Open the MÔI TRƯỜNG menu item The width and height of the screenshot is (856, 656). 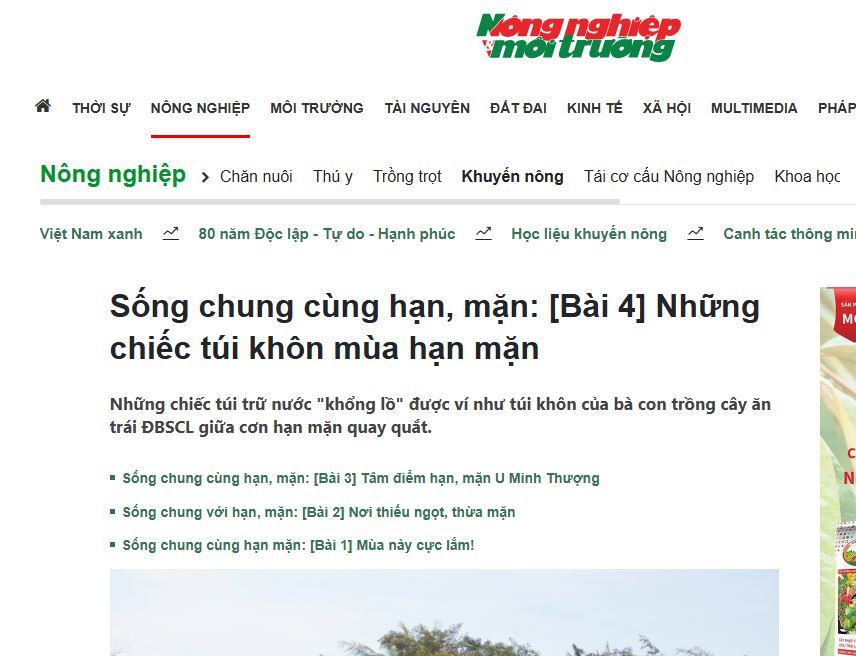click(317, 108)
